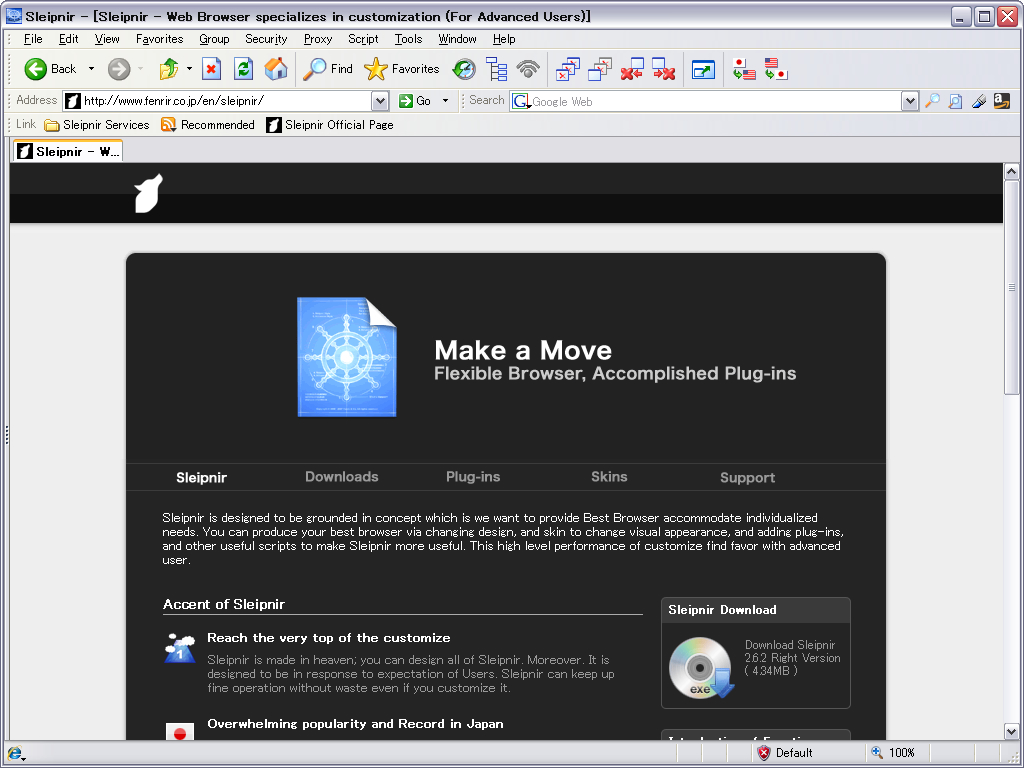The width and height of the screenshot is (1024, 768).
Task: Open the Sleipnir Official Page link
Action: (330, 125)
